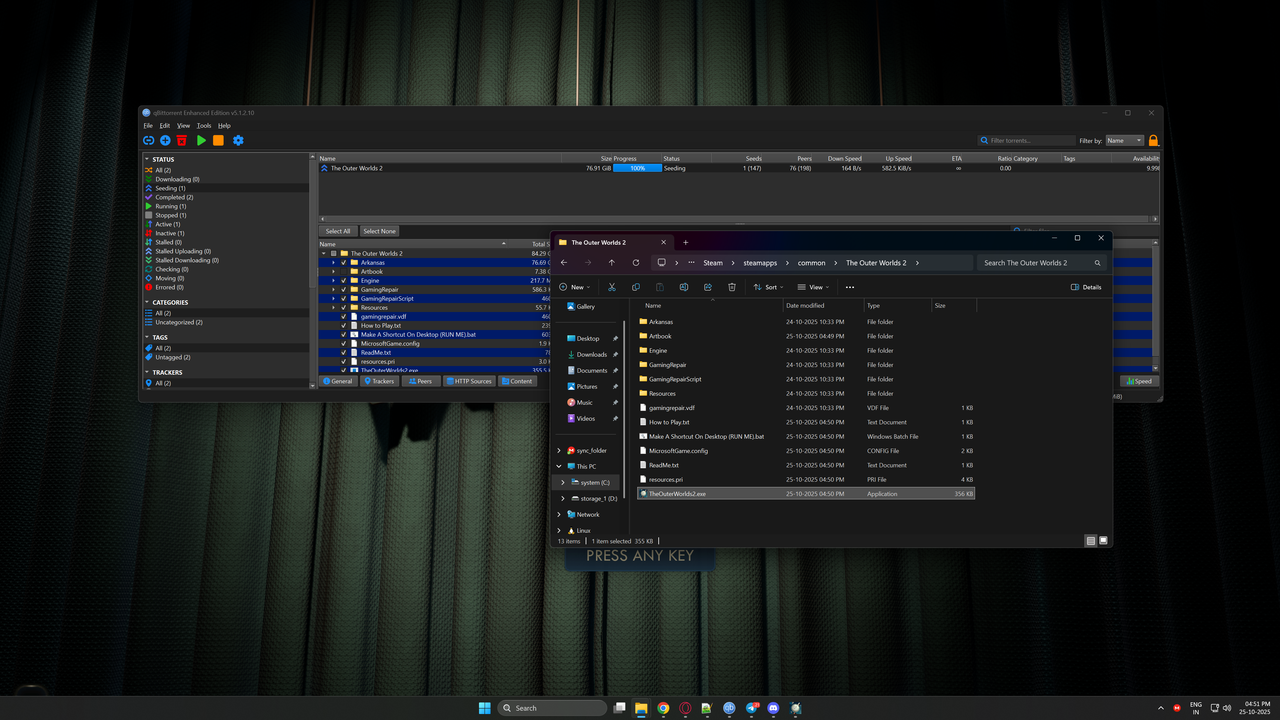This screenshot has width=1280, height=720.
Task: Click the steamapps breadcrumb in Explorer address bar
Action: pos(760,263)
